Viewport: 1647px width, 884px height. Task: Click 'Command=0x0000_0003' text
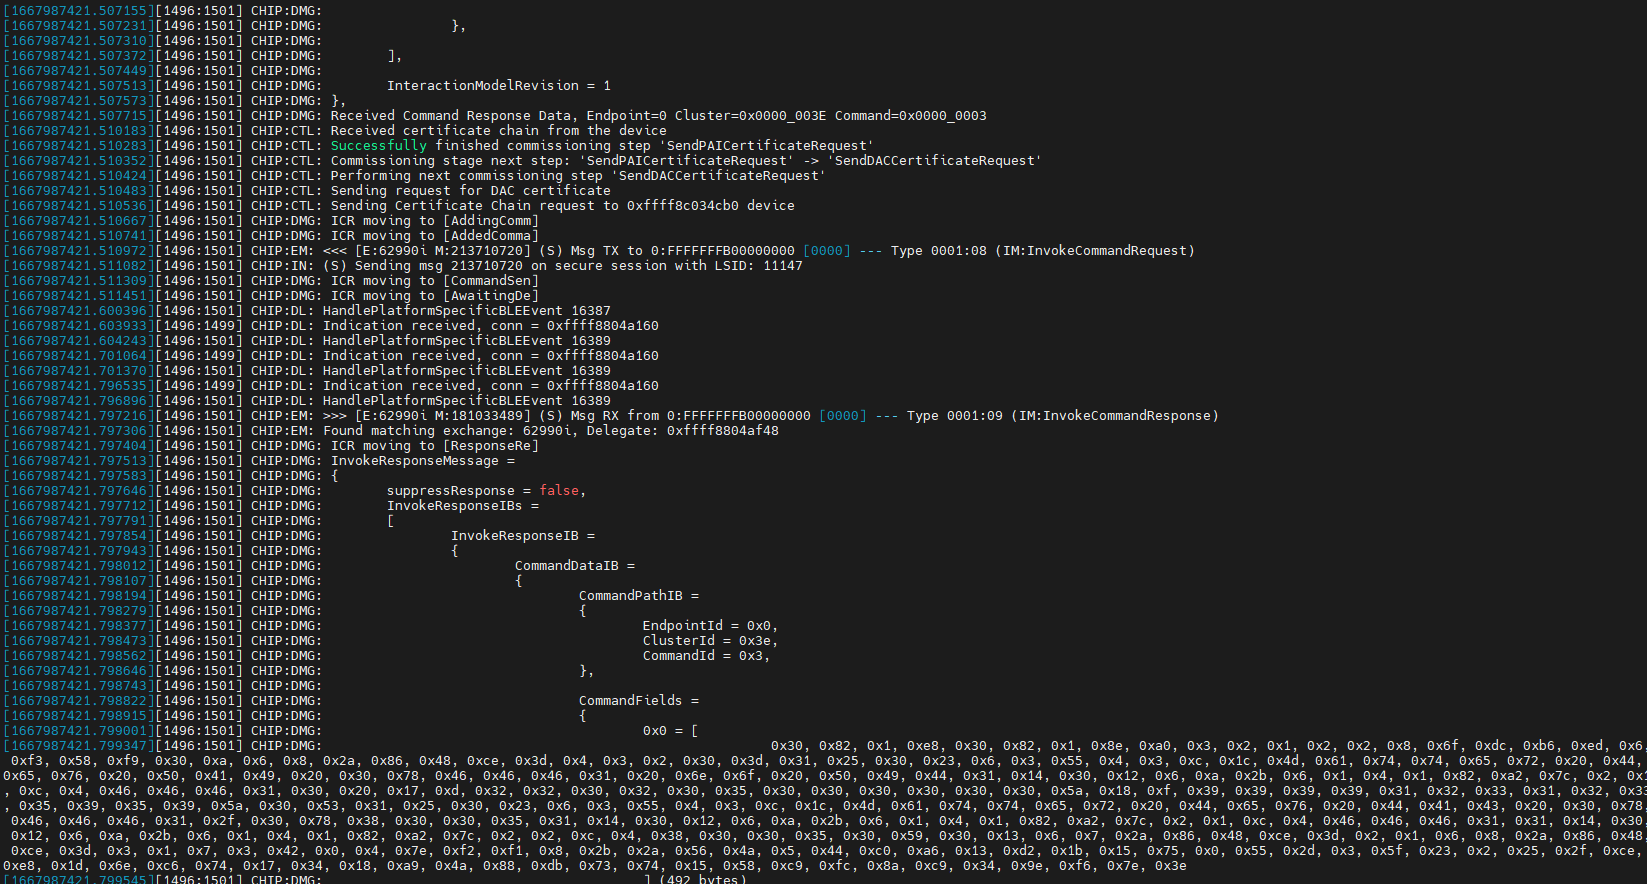pos(911,116)
